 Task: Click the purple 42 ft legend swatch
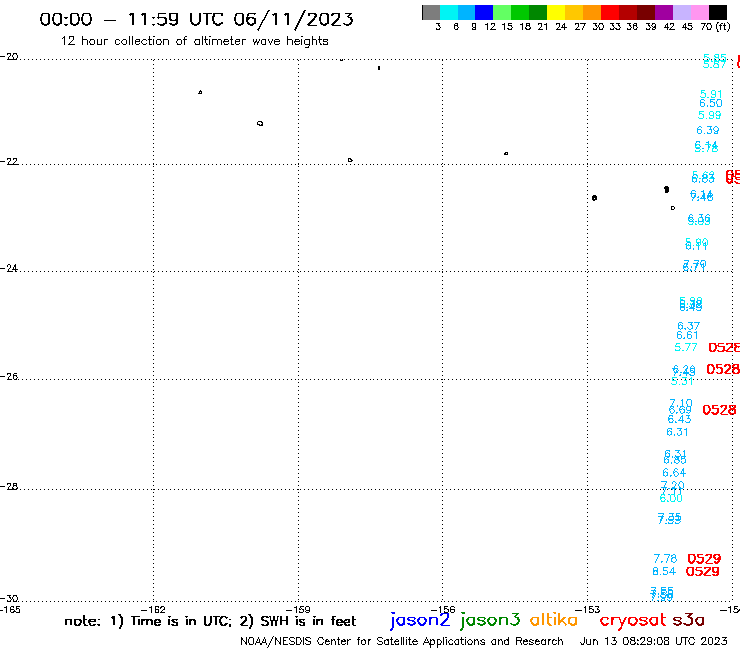(664, 12)
